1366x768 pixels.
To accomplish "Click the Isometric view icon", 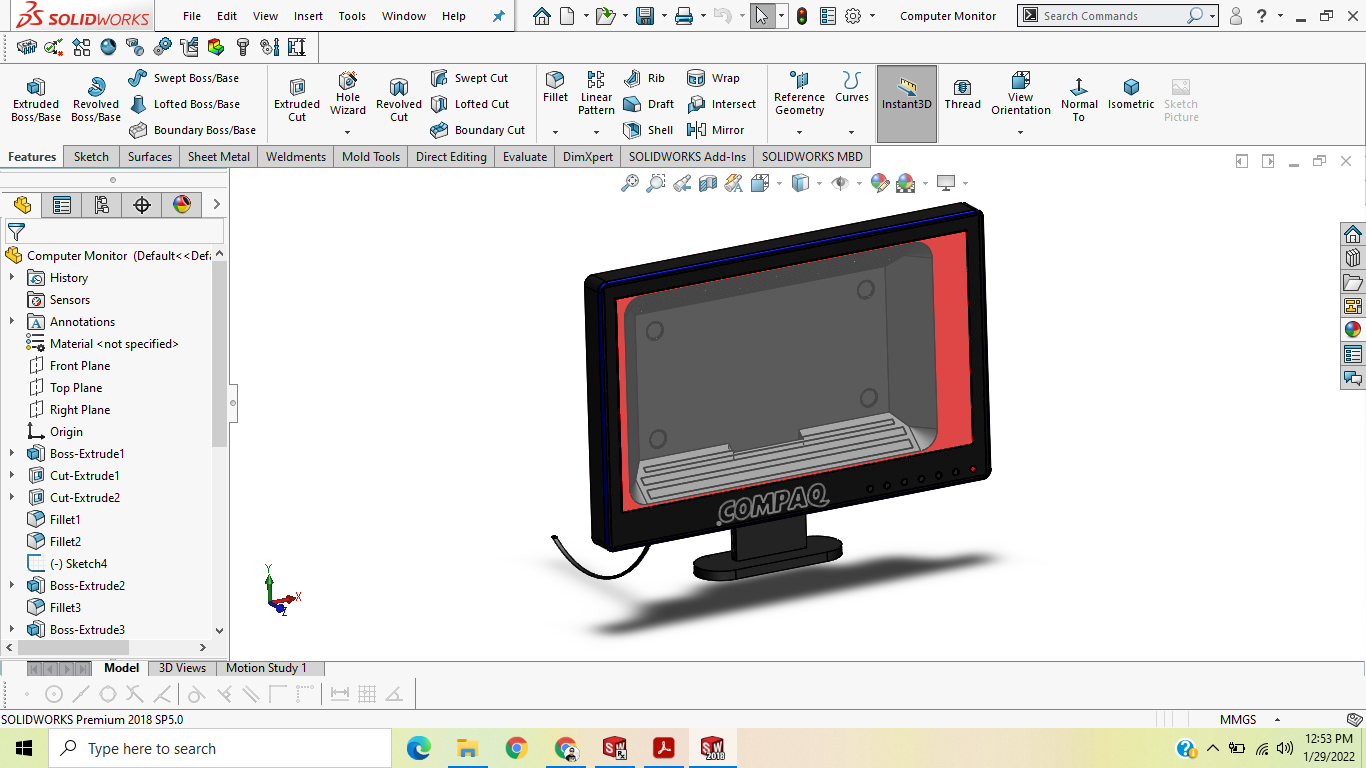I will pyautogui.click(x=1131, y=95).
